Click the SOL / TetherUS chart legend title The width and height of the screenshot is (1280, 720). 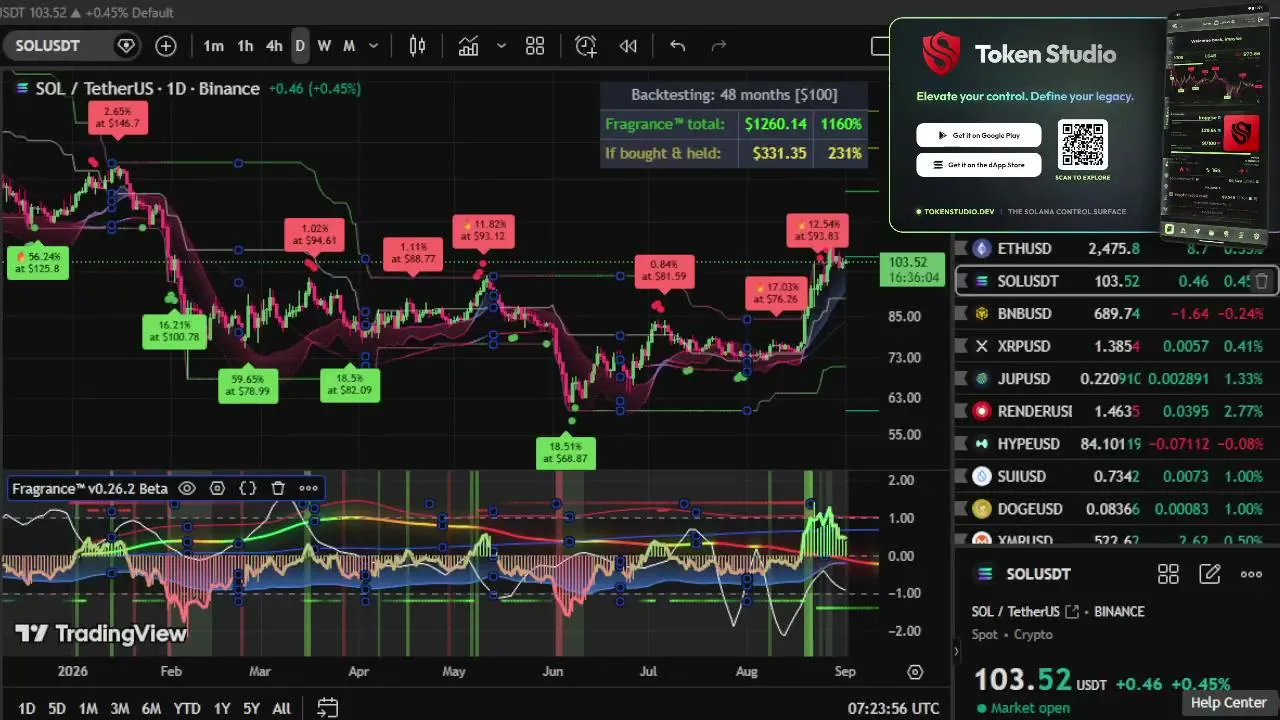(147, 88)
